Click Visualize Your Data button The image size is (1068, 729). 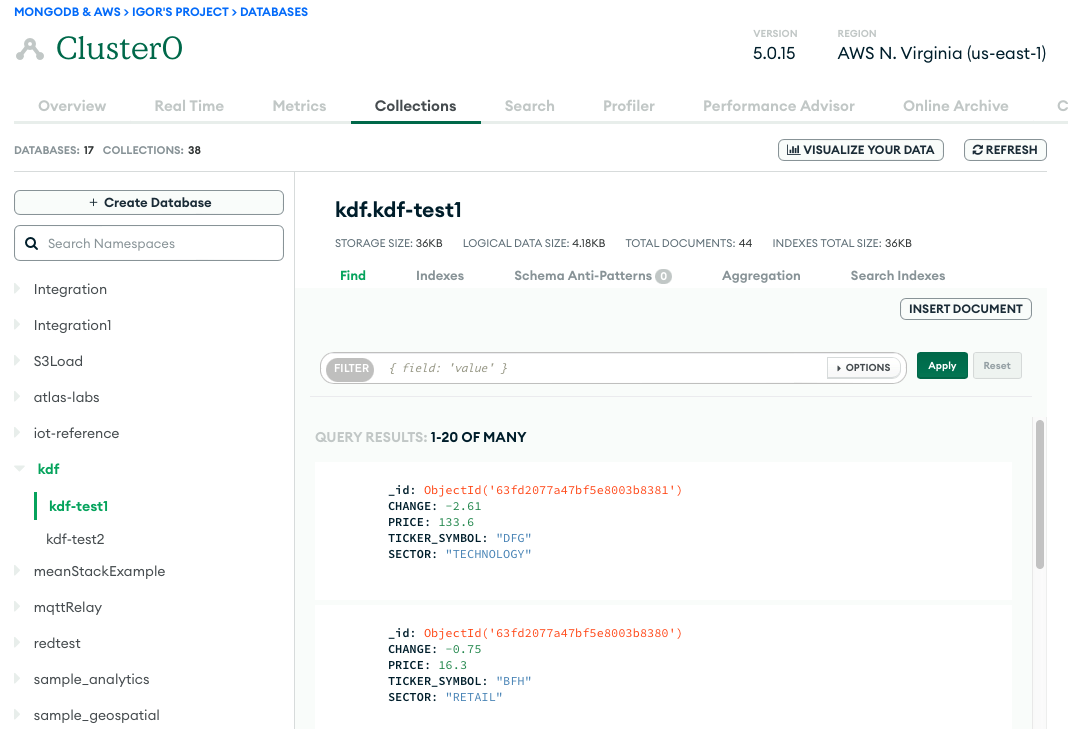pyautogui.click(x=861, y=150)
